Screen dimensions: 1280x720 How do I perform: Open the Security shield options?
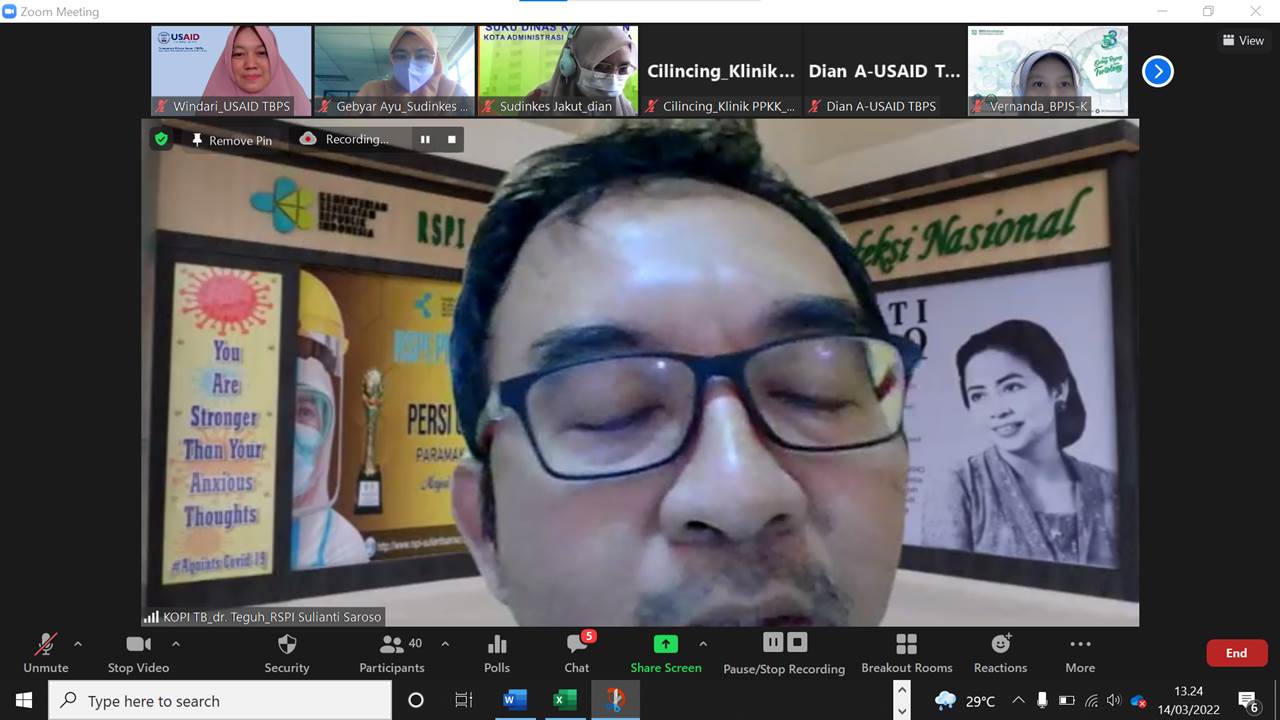coord(286,653)
